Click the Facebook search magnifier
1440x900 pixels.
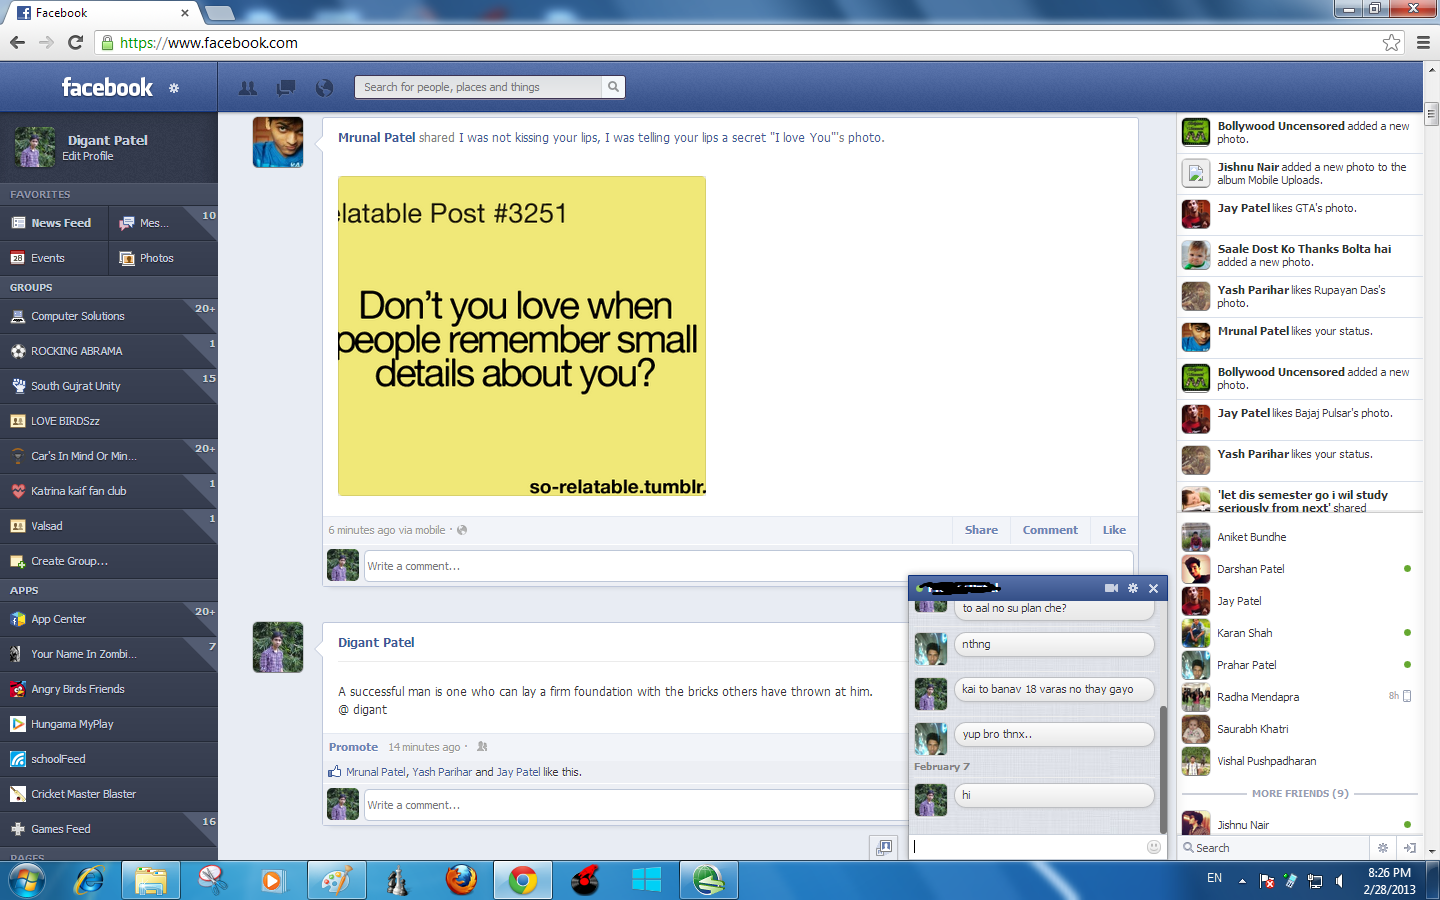612,87
